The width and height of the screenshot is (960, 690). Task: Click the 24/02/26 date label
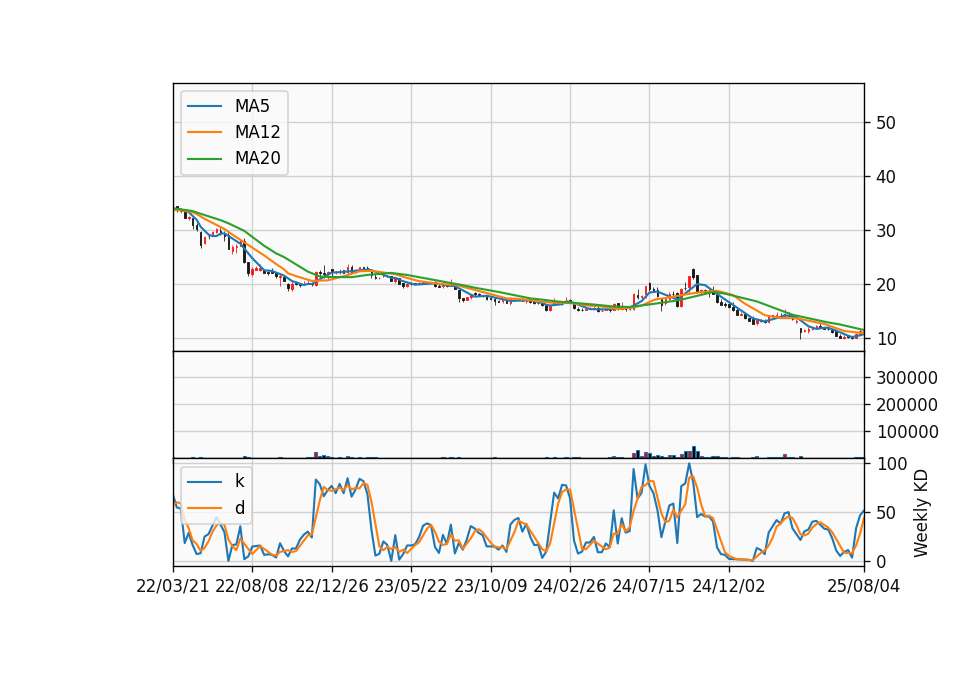click(x=569, y=587)
